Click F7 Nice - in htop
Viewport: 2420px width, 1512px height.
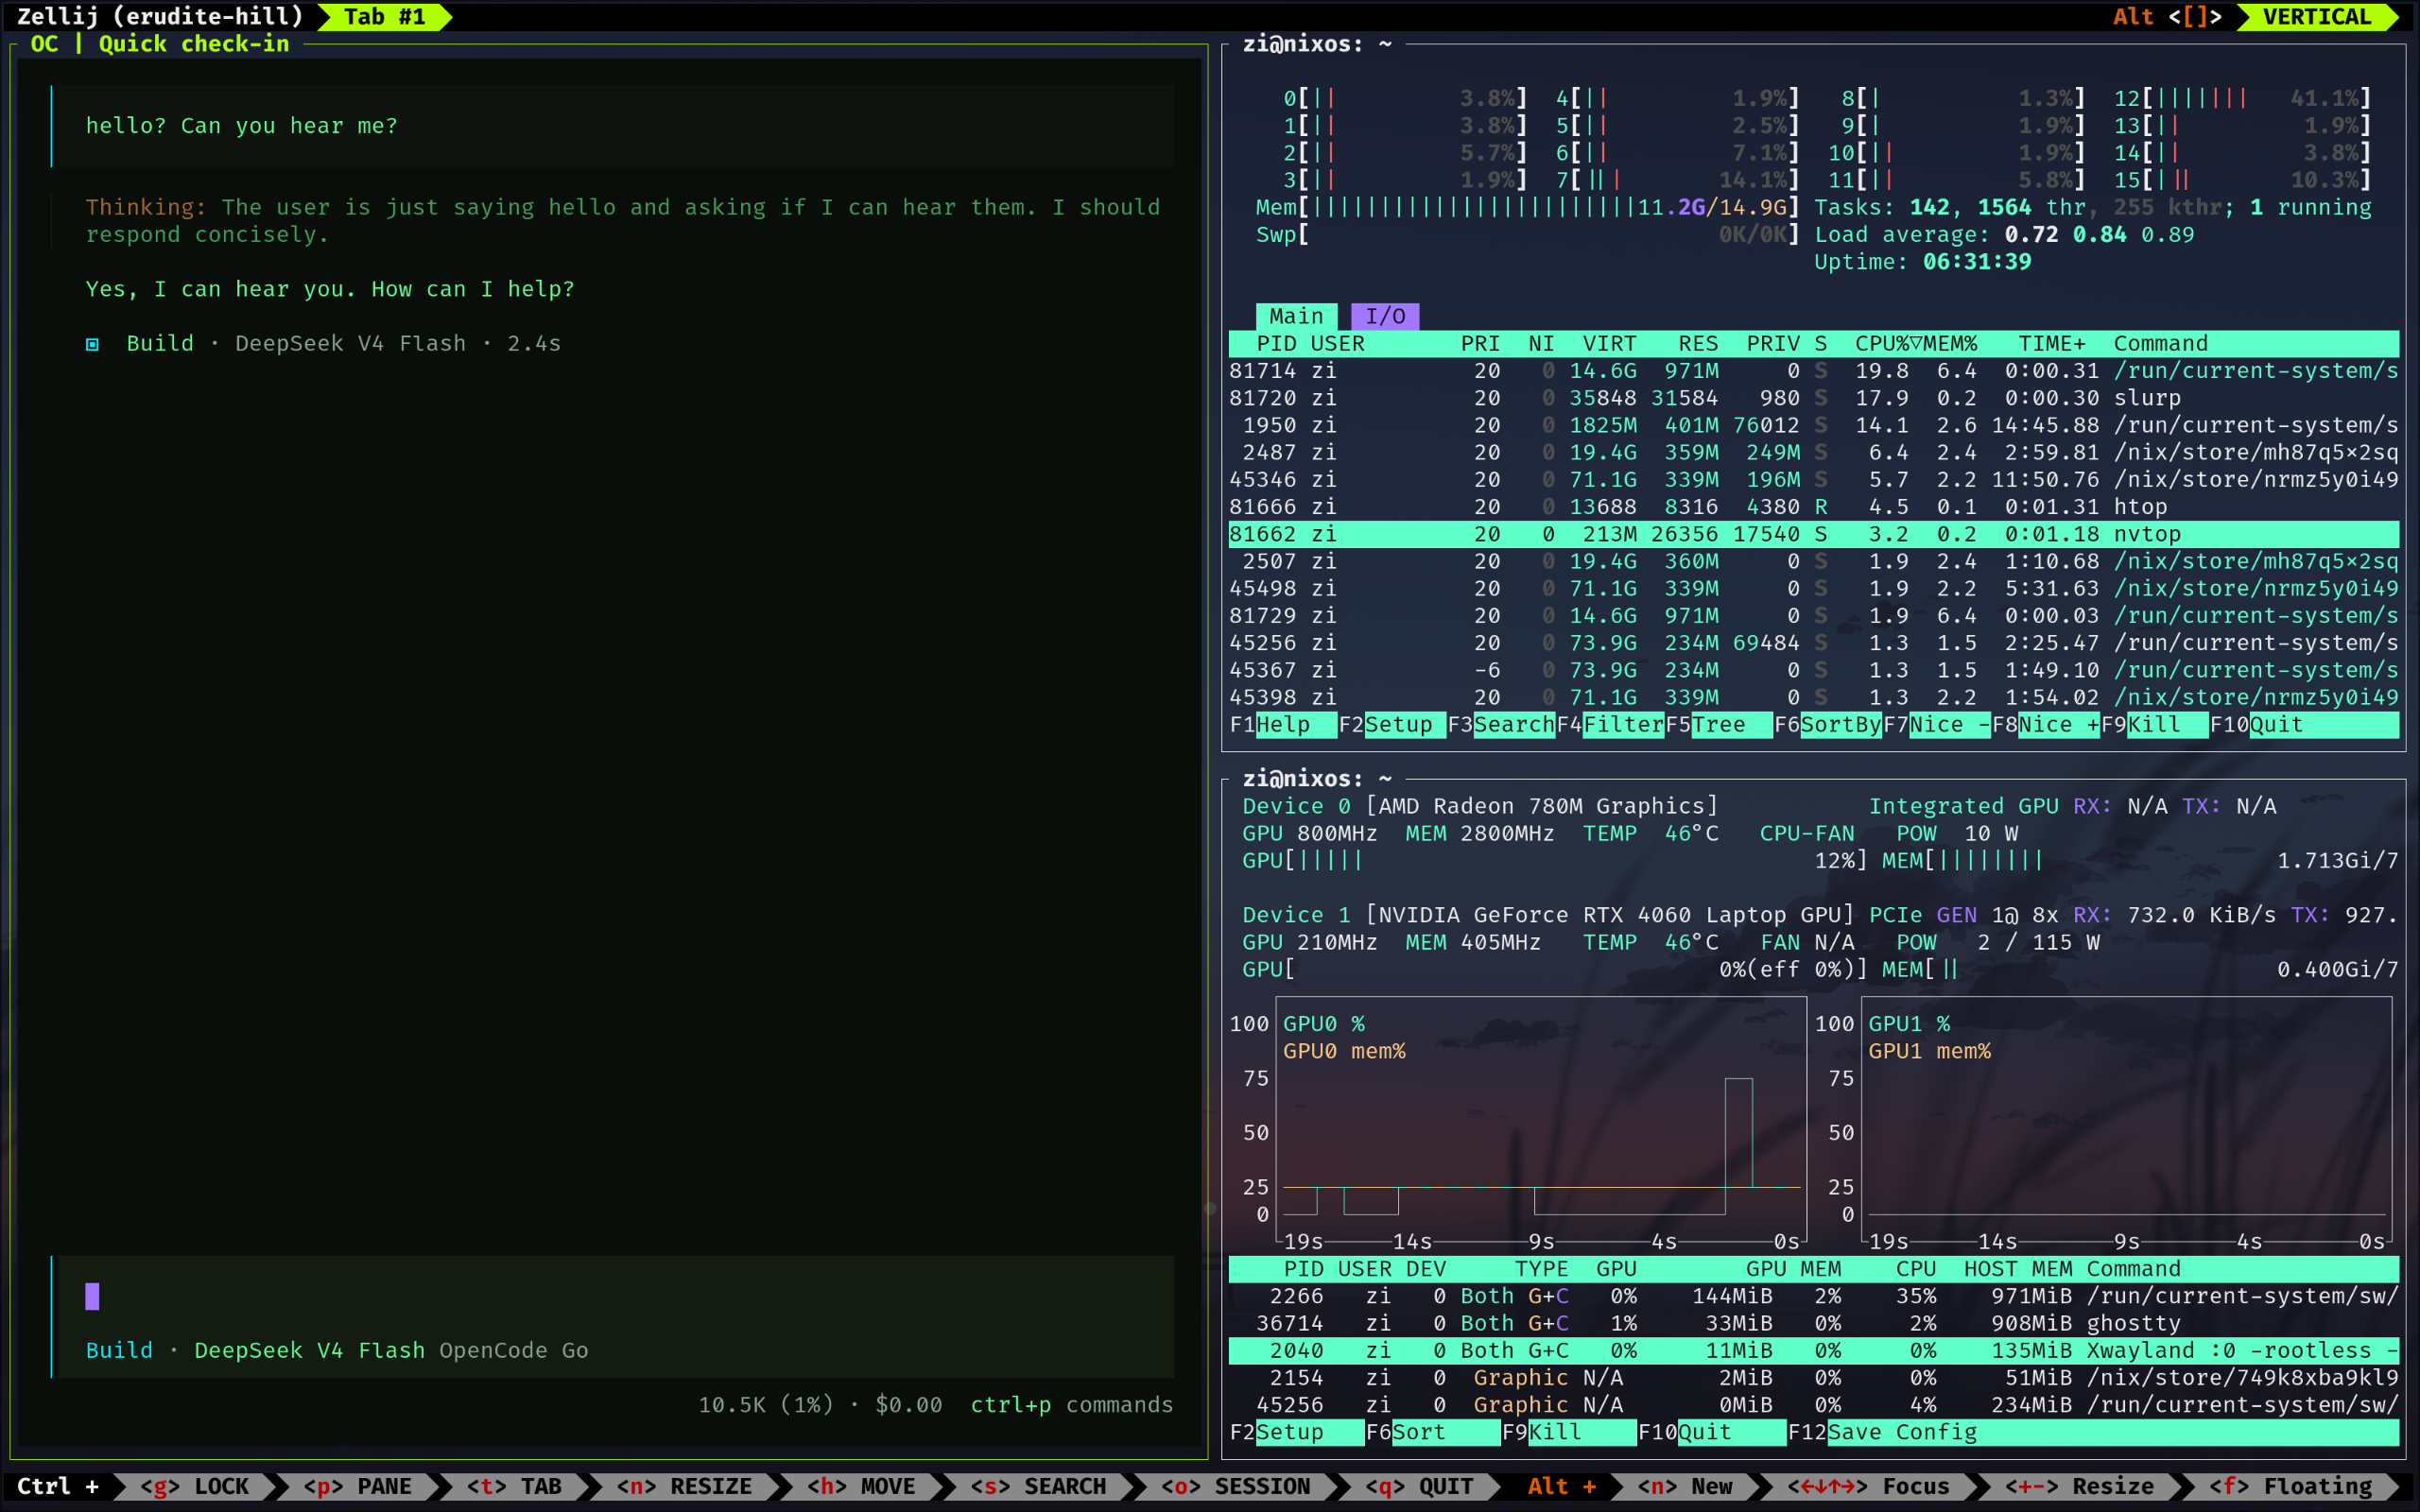click(1937, 725)
